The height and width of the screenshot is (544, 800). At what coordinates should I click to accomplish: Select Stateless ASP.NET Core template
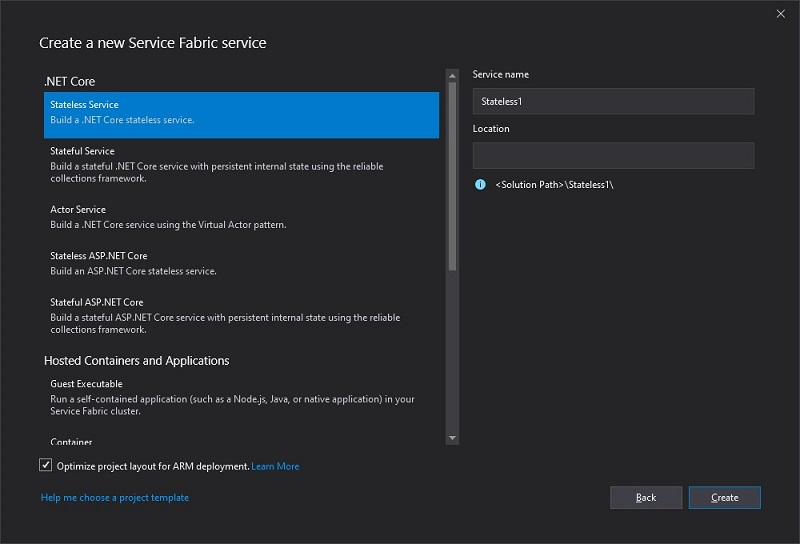(x=240, y=263)
